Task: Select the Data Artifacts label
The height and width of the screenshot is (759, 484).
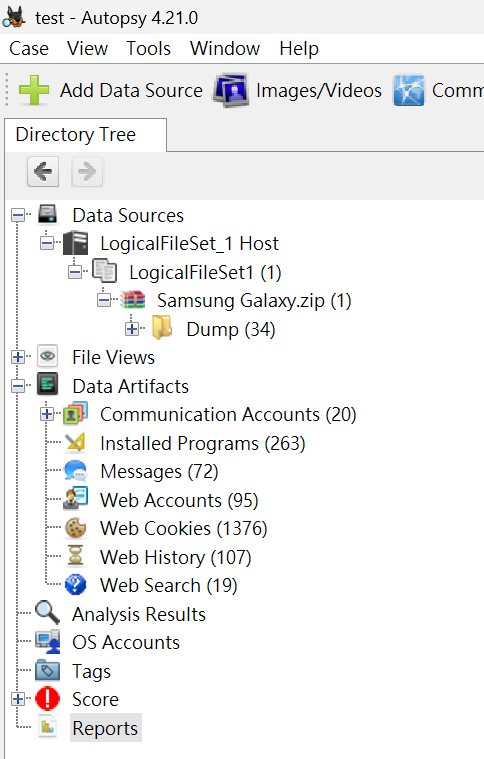Action: 131,386
